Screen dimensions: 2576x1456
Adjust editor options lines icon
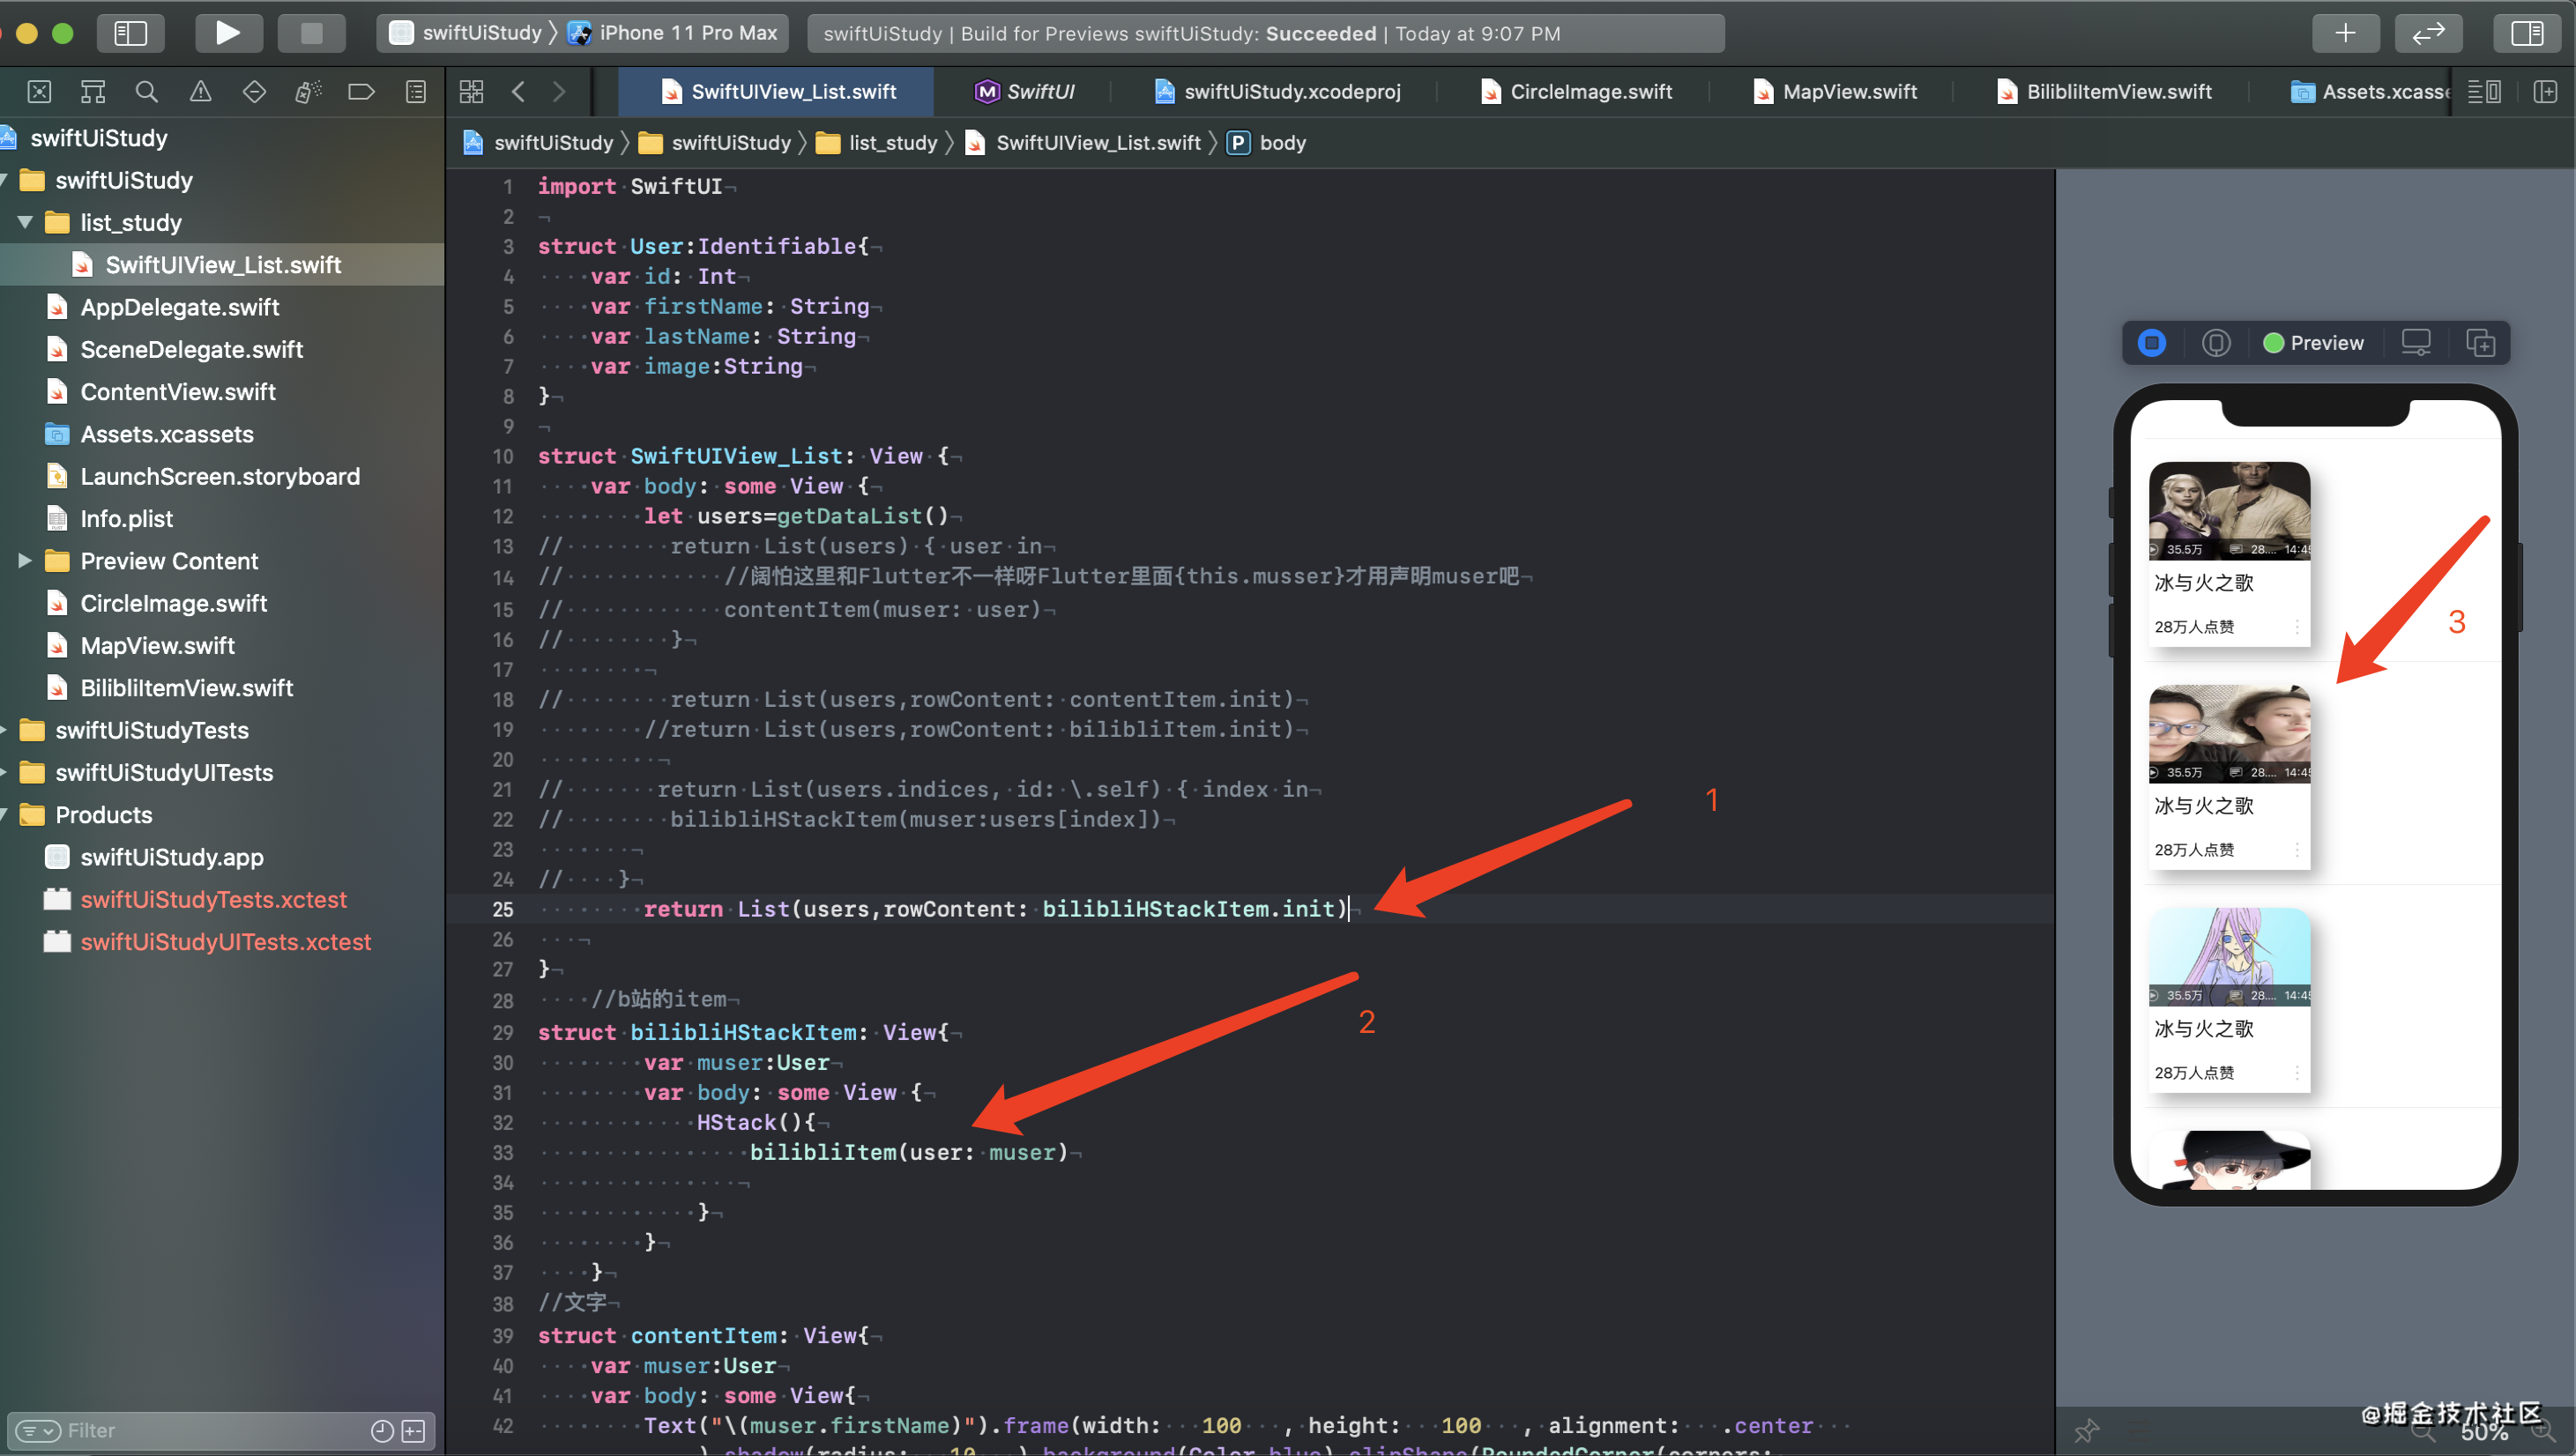click(x=2484, y=92)
